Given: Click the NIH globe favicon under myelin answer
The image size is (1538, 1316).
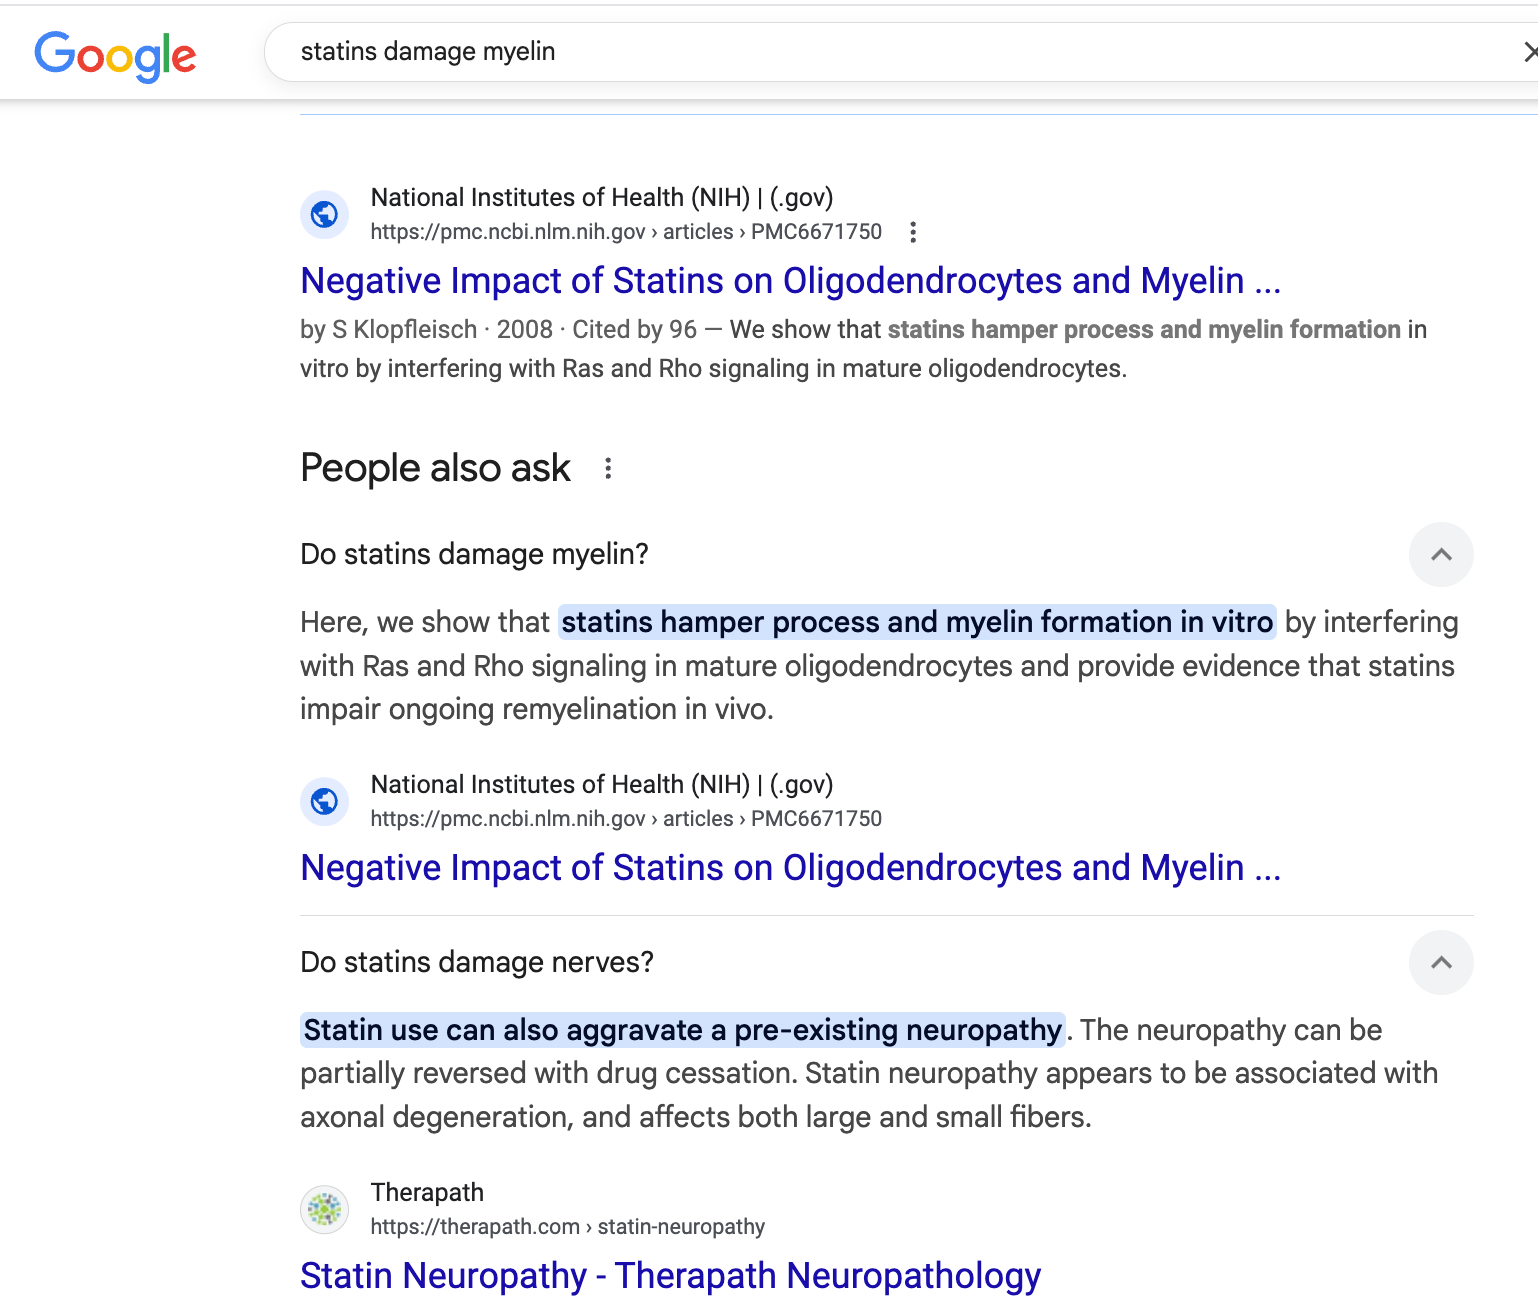Looking at the screenshot, I should pyautogui.click(x=324, y=801).
